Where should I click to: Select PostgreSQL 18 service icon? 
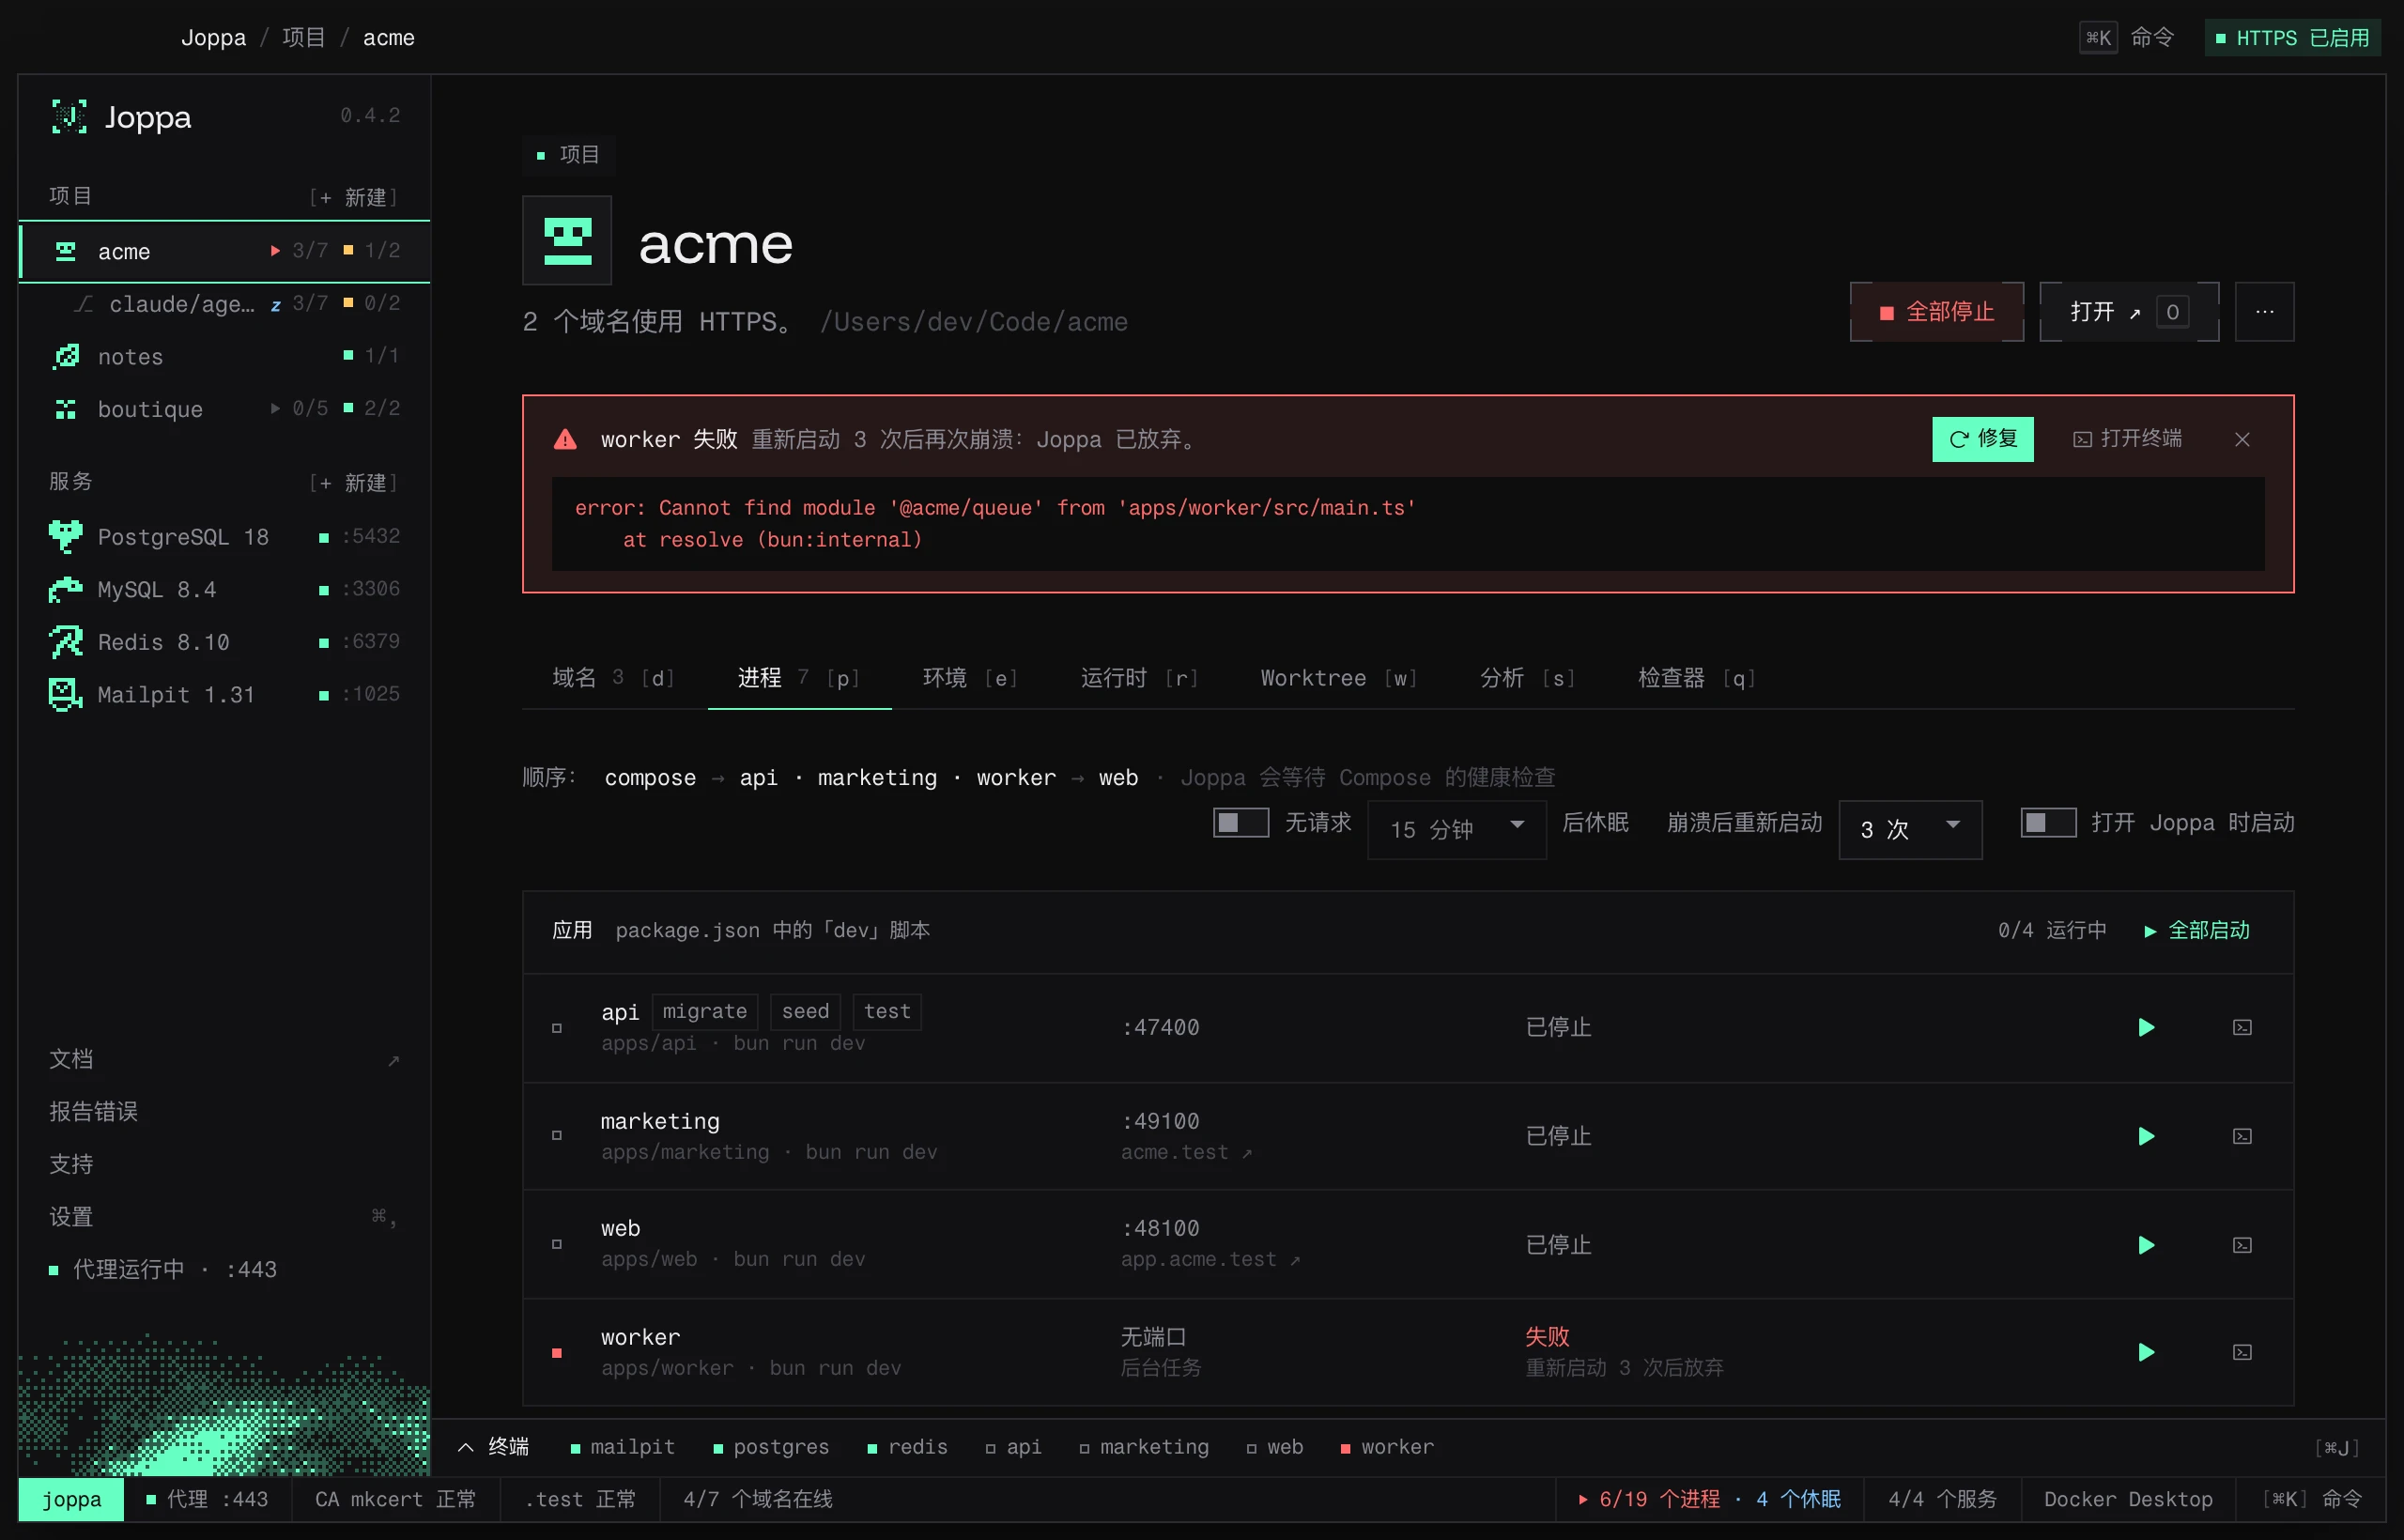[66, 537]
